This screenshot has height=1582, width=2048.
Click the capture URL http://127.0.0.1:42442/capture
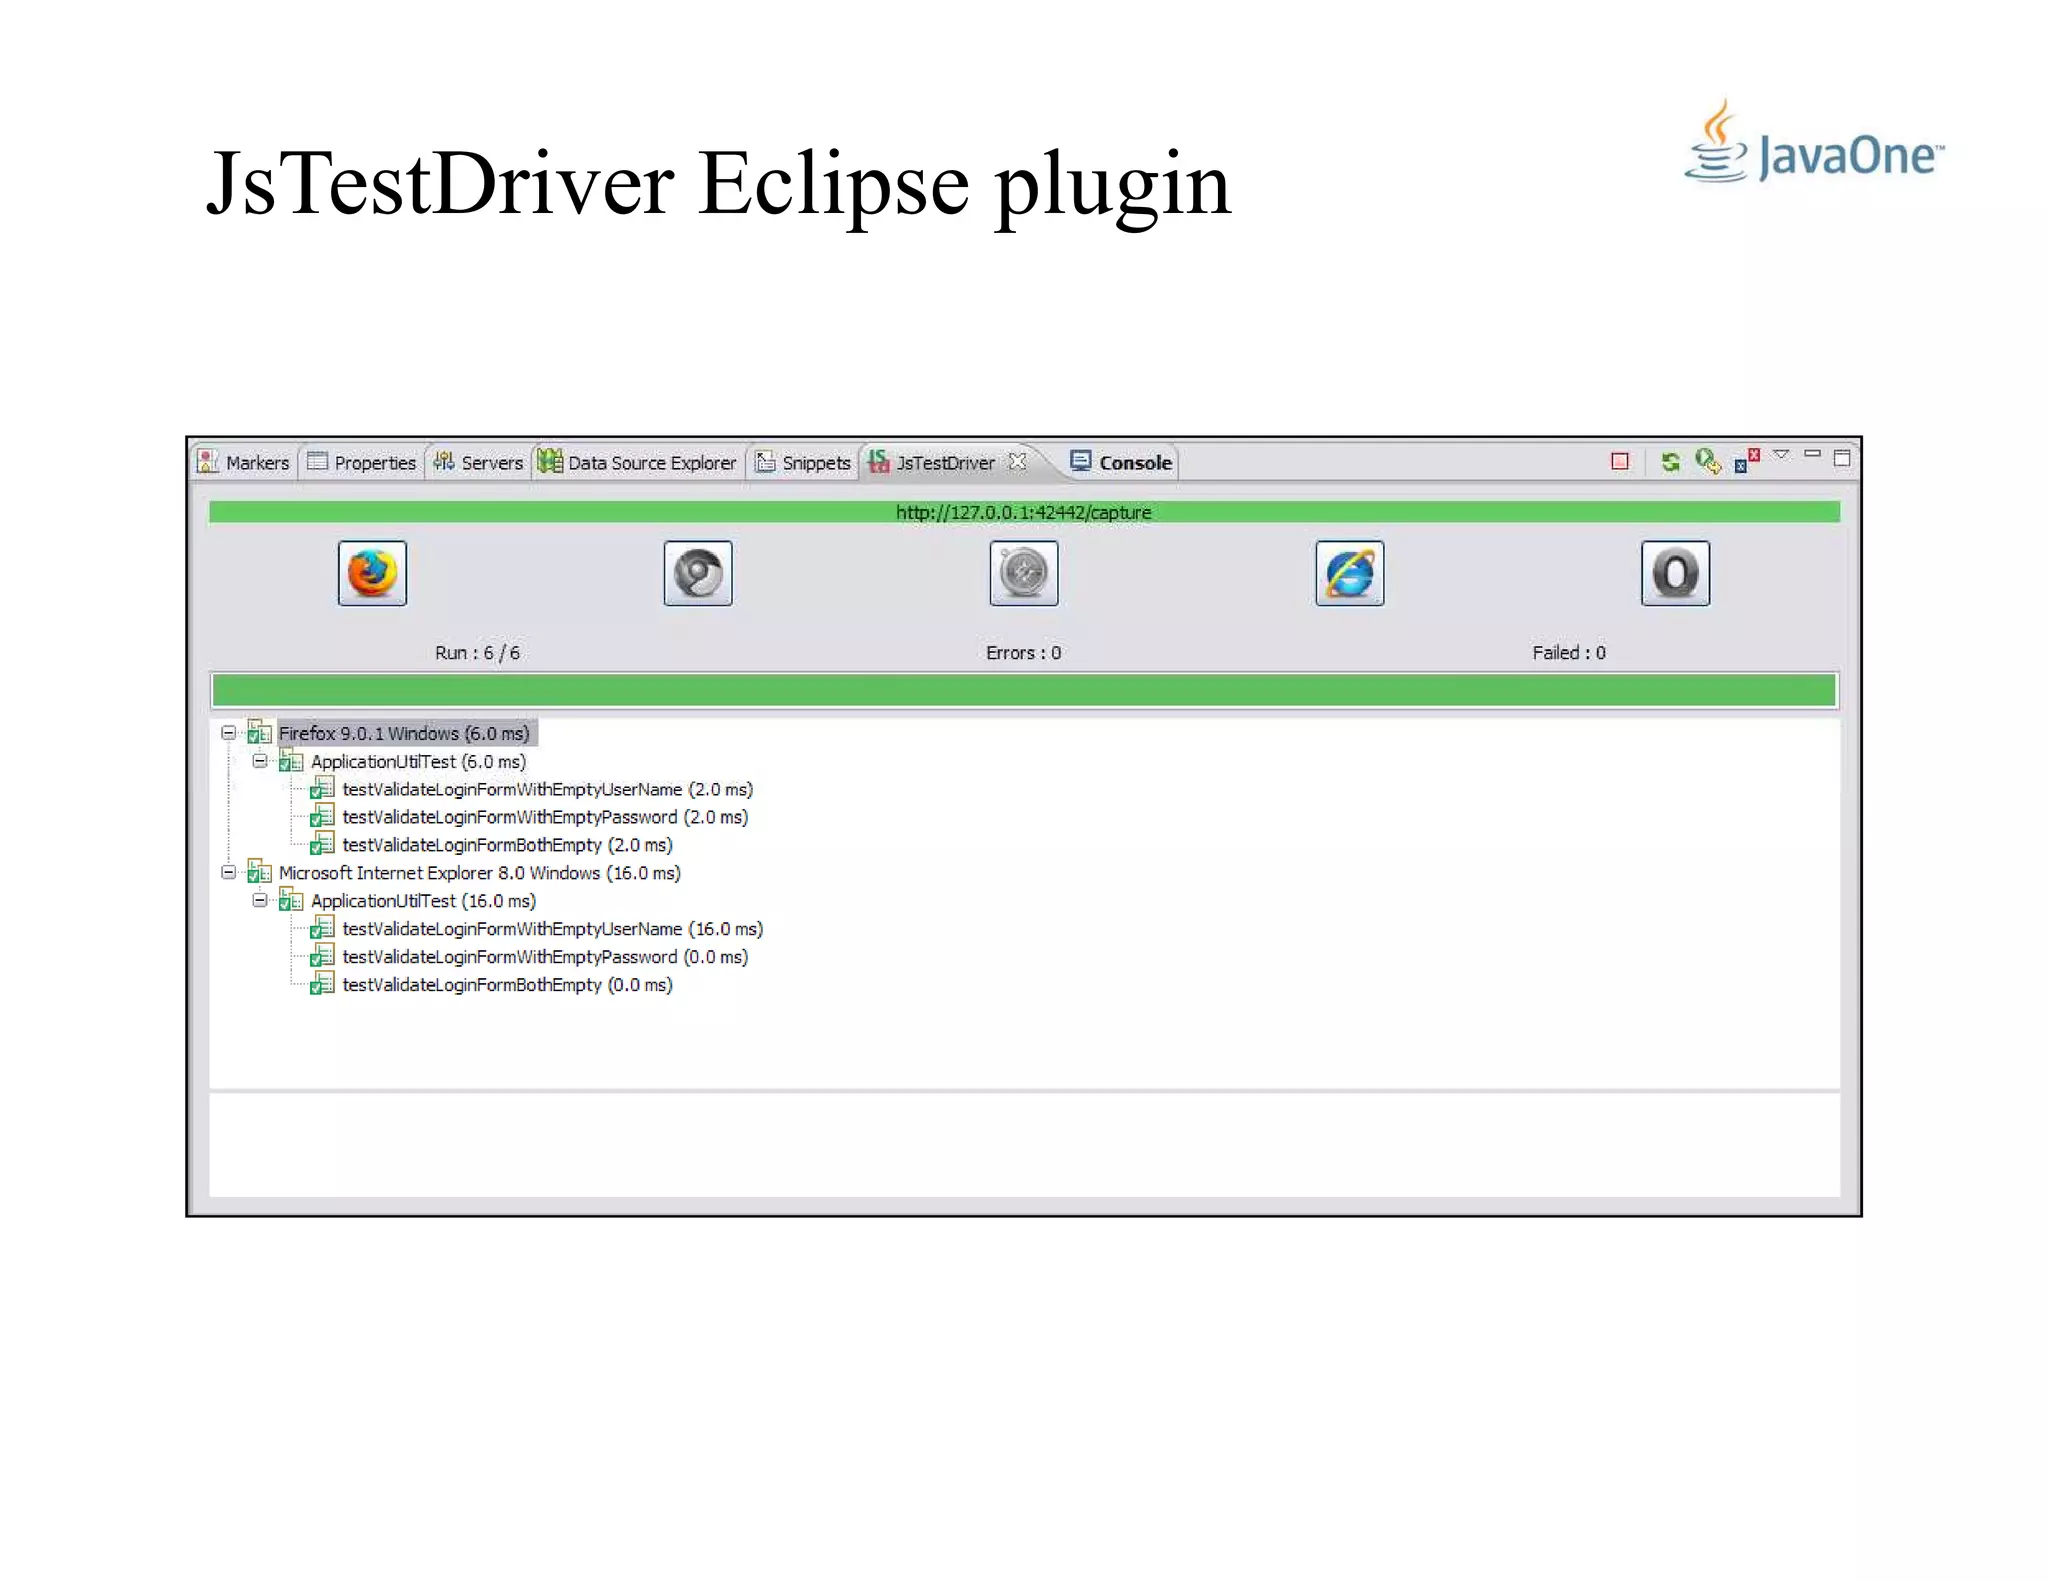click(x=1023, y=512)
